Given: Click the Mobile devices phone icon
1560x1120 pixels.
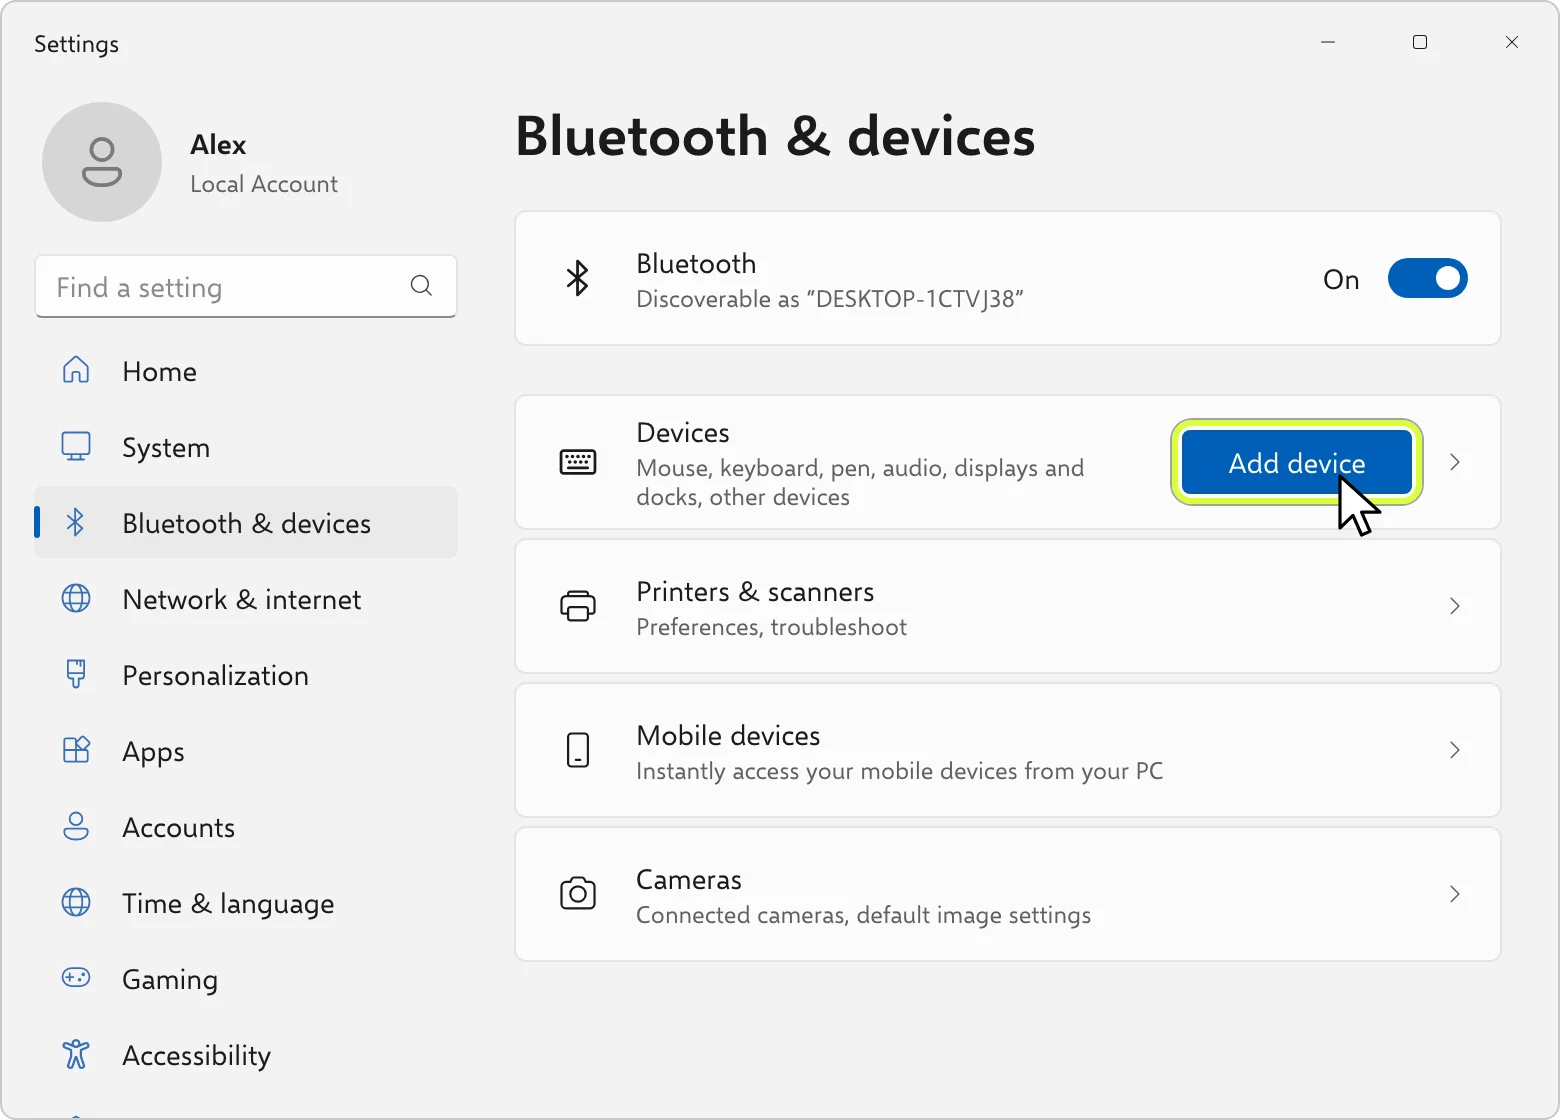Looking at the screenshot, I should pyautogui.click(x=578, y=750).
